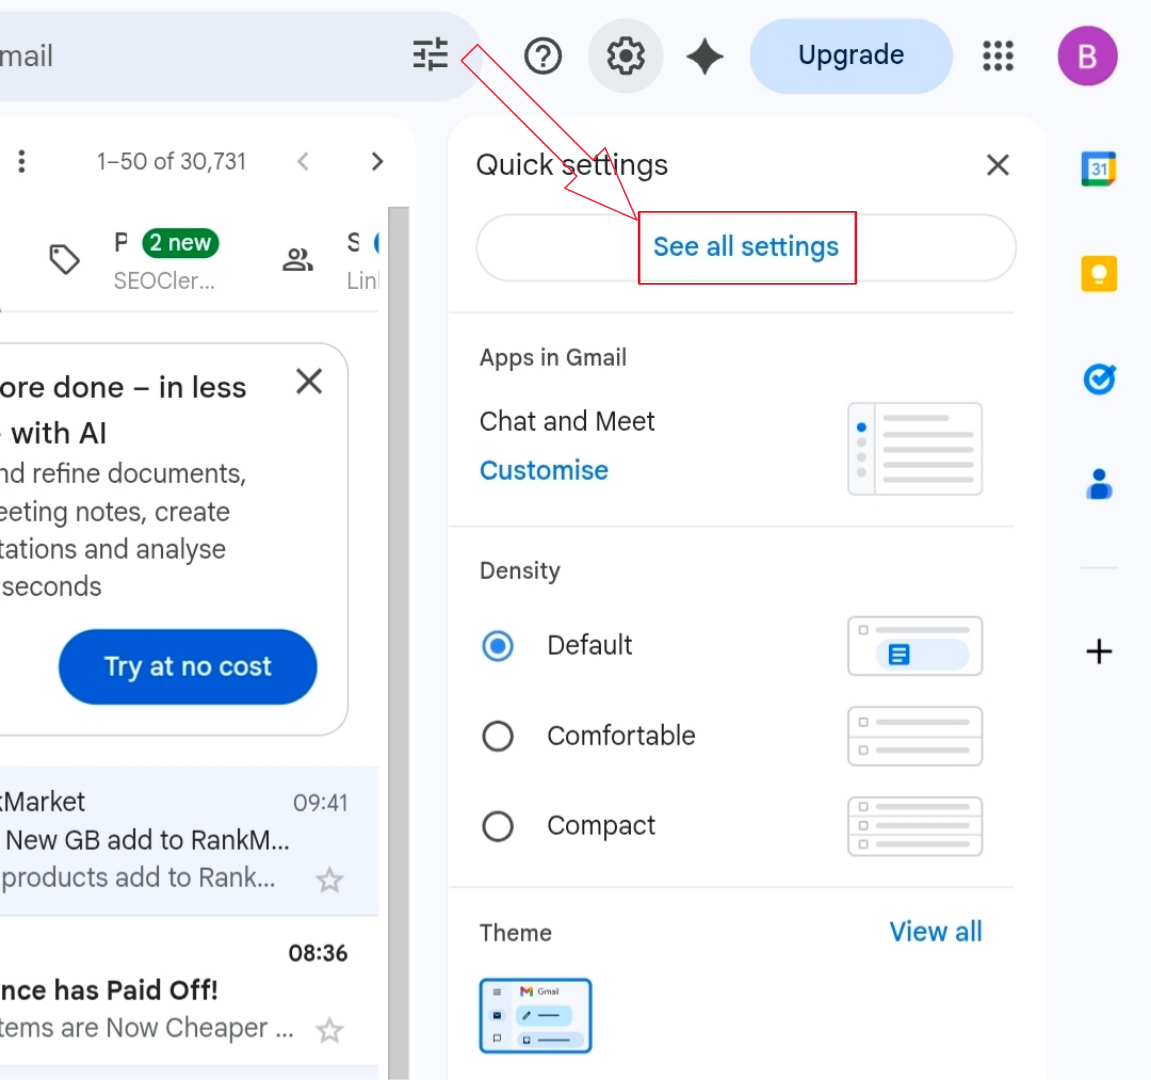
Task: Click See all settings button
Action: pyautogui.click(x=746, y=247)
